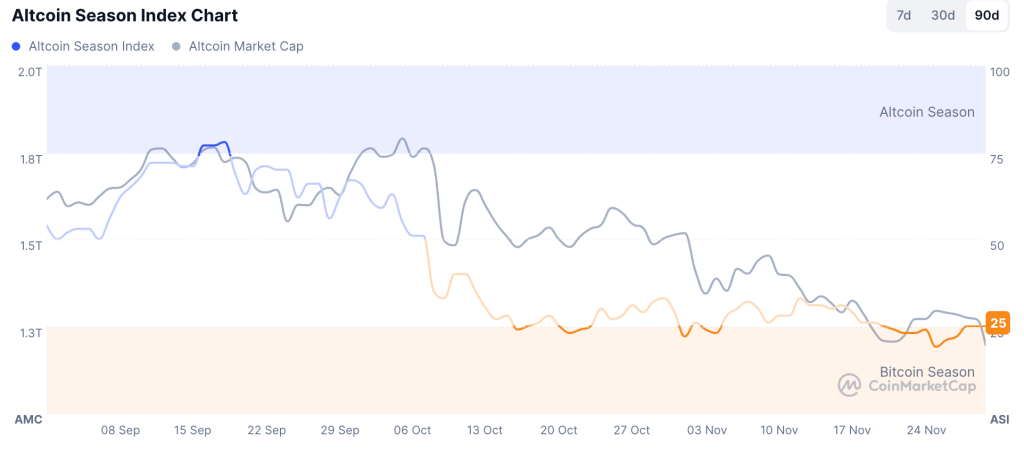This screenshot has height=455, width=1024.
Task: Click the blue Altcoin Season Index dot
Action: pos(16,46)
